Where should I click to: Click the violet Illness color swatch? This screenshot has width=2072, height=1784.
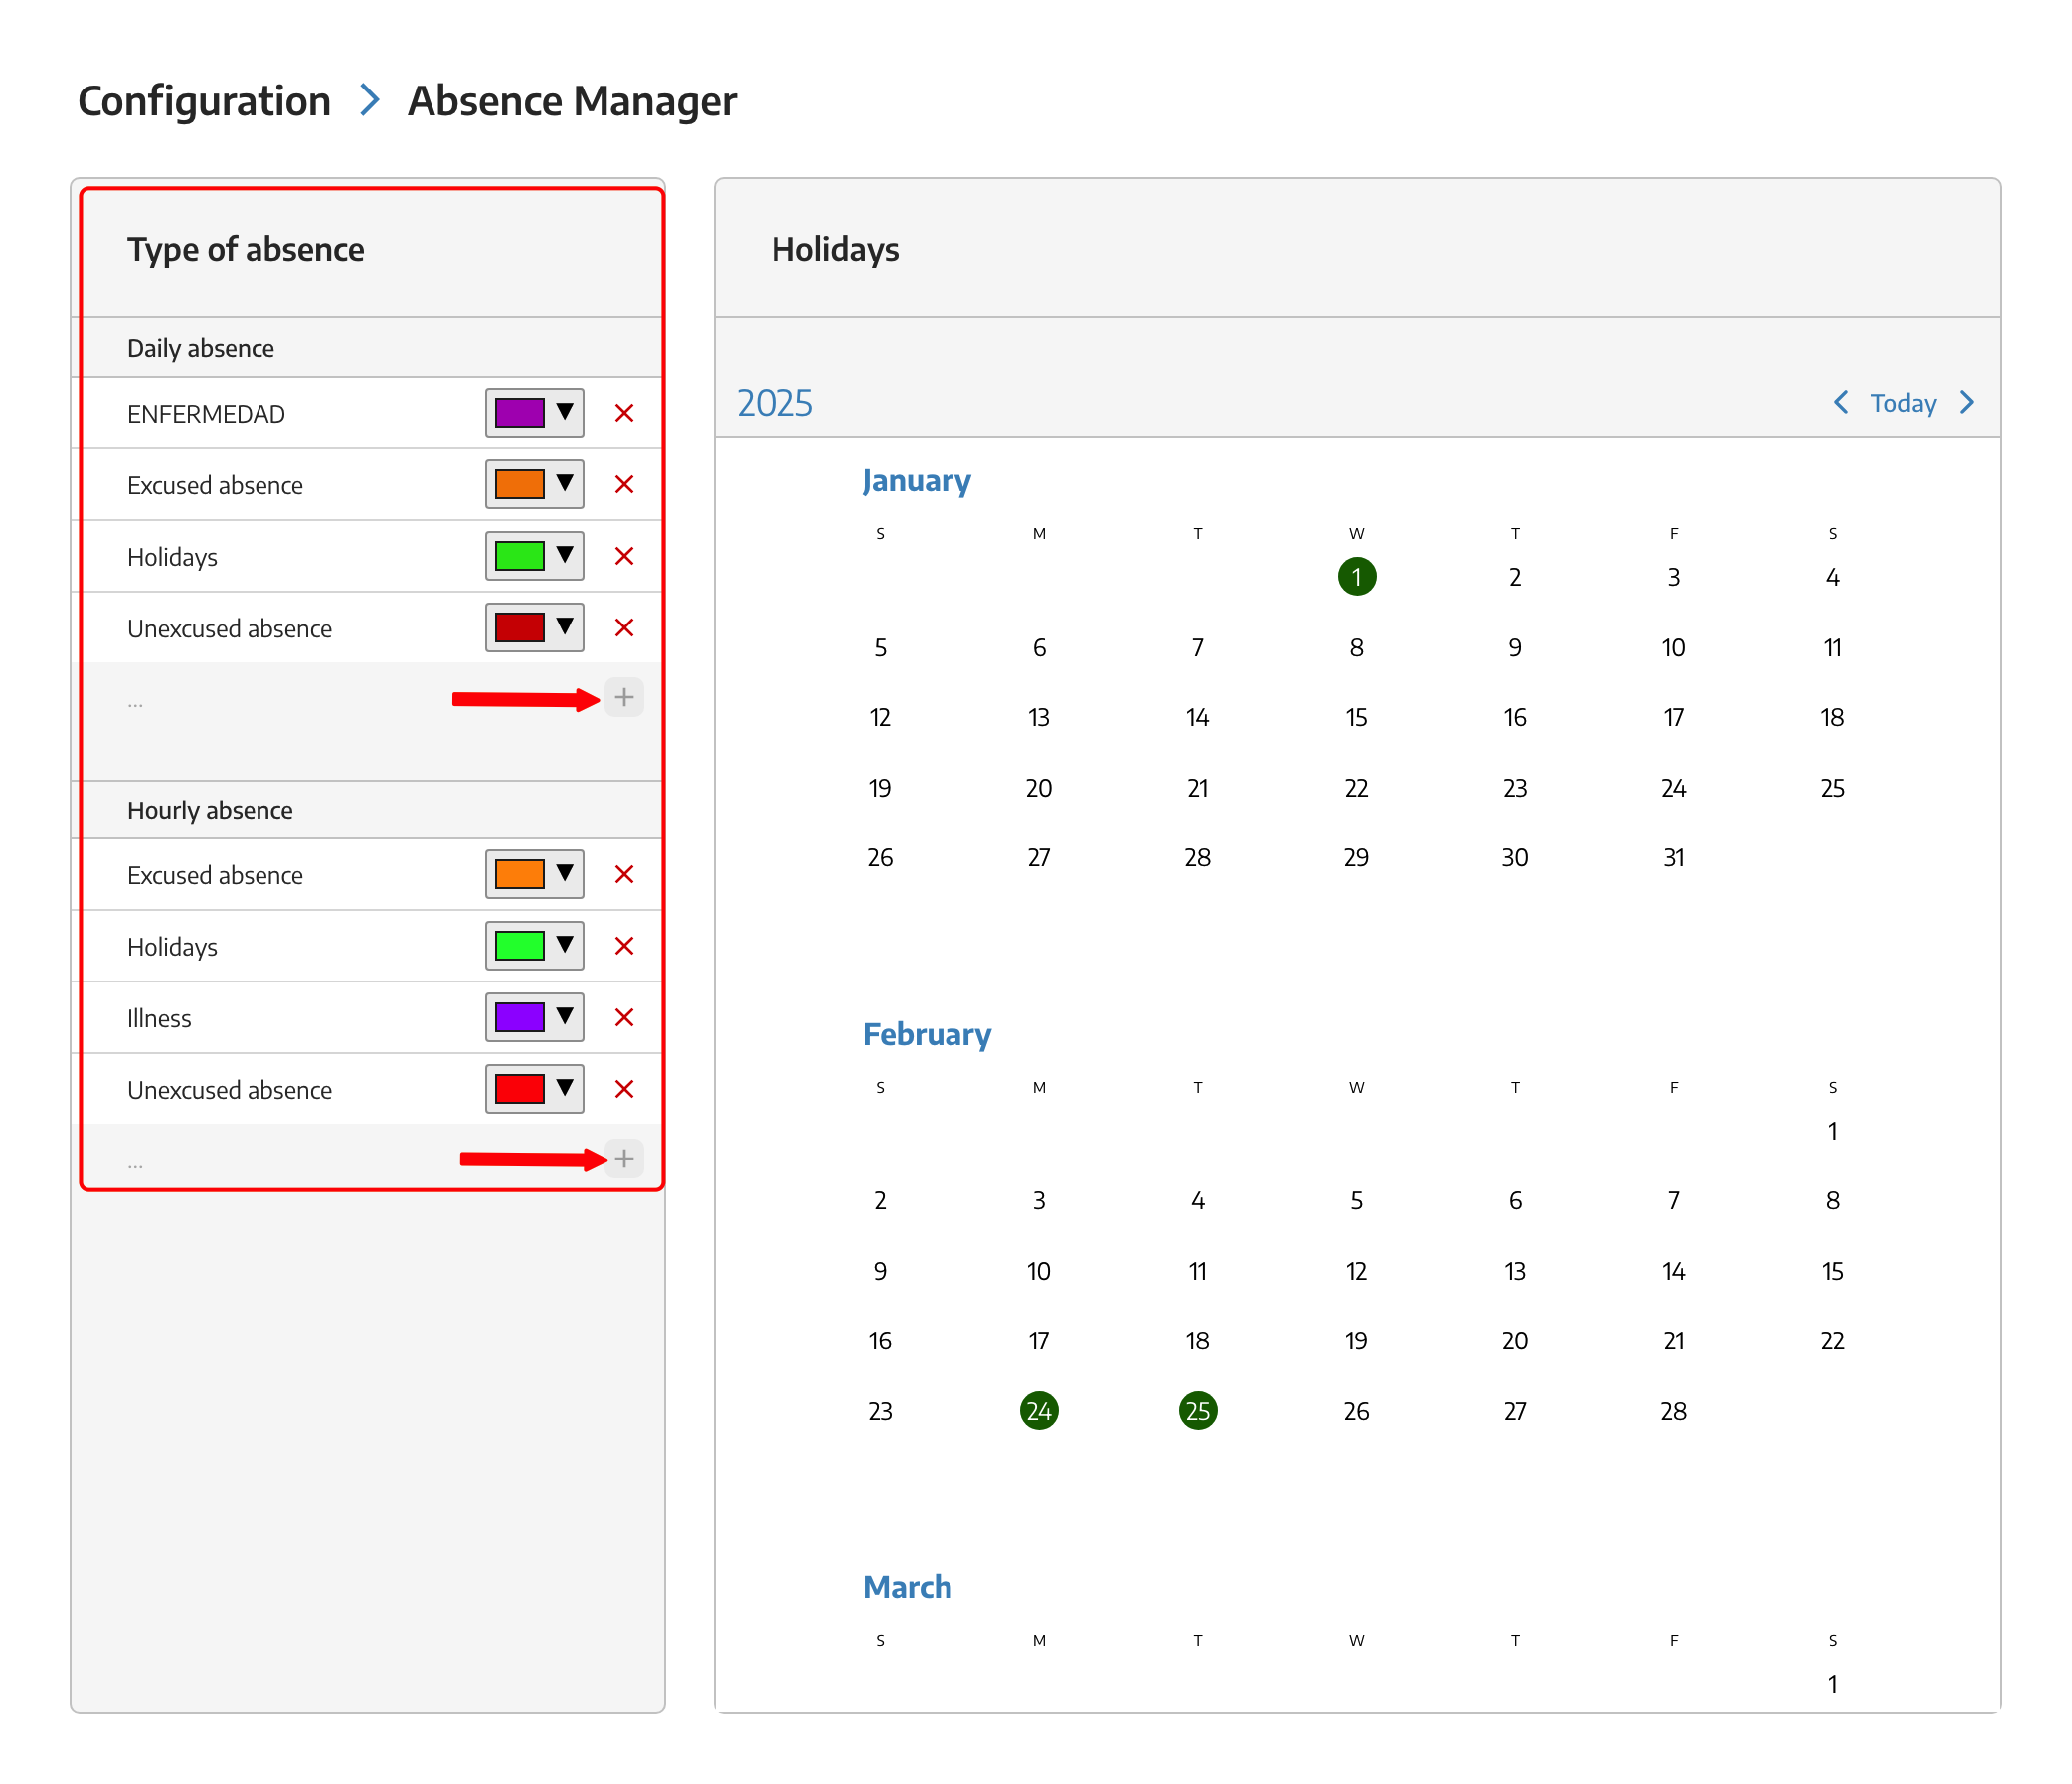[520, 1018]
